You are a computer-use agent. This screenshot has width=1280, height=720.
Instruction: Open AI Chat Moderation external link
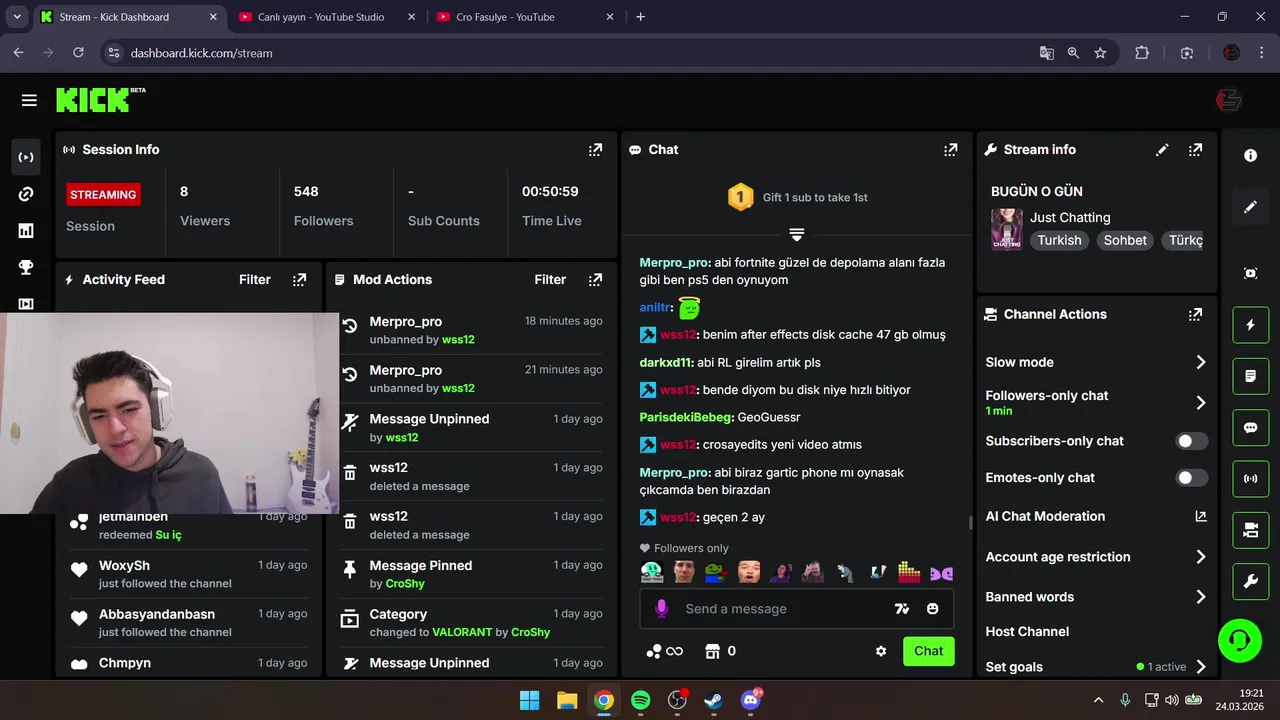tap(1201, 516)
